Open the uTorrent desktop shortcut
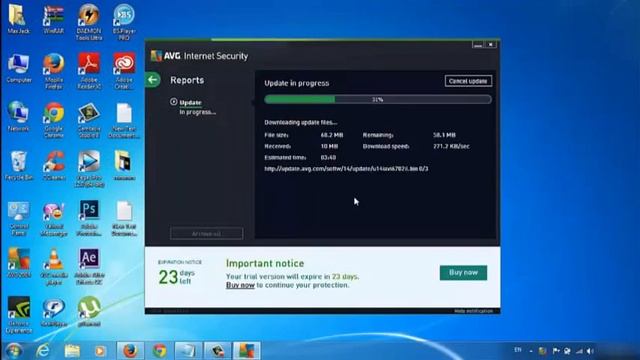The width and height of the screenshot is (640, 360). tap(89, 311)
